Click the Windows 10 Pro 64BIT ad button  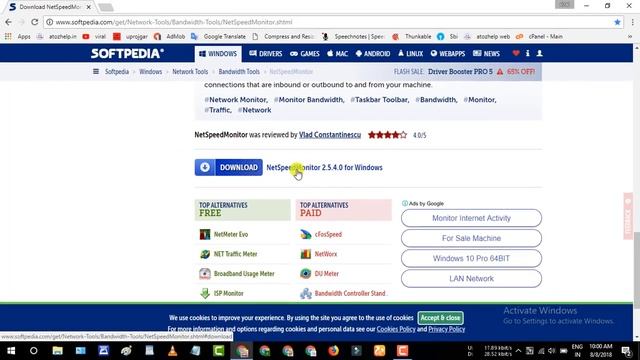point(471,258)
